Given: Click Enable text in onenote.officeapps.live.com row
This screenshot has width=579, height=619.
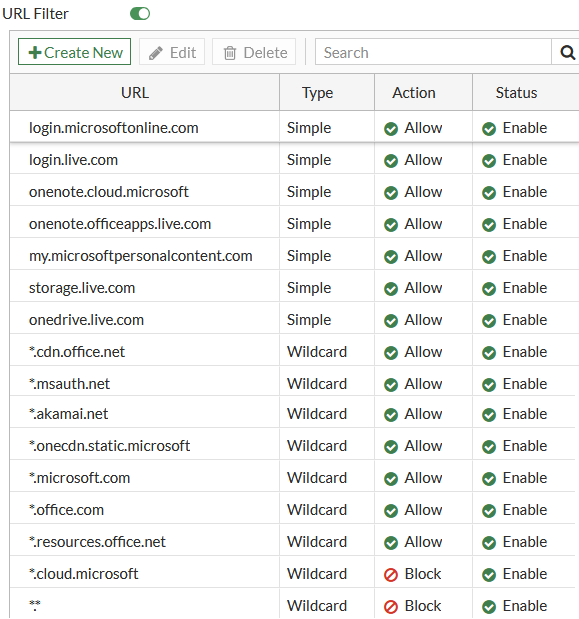Looking at the screenshot, I should (525, 224).
